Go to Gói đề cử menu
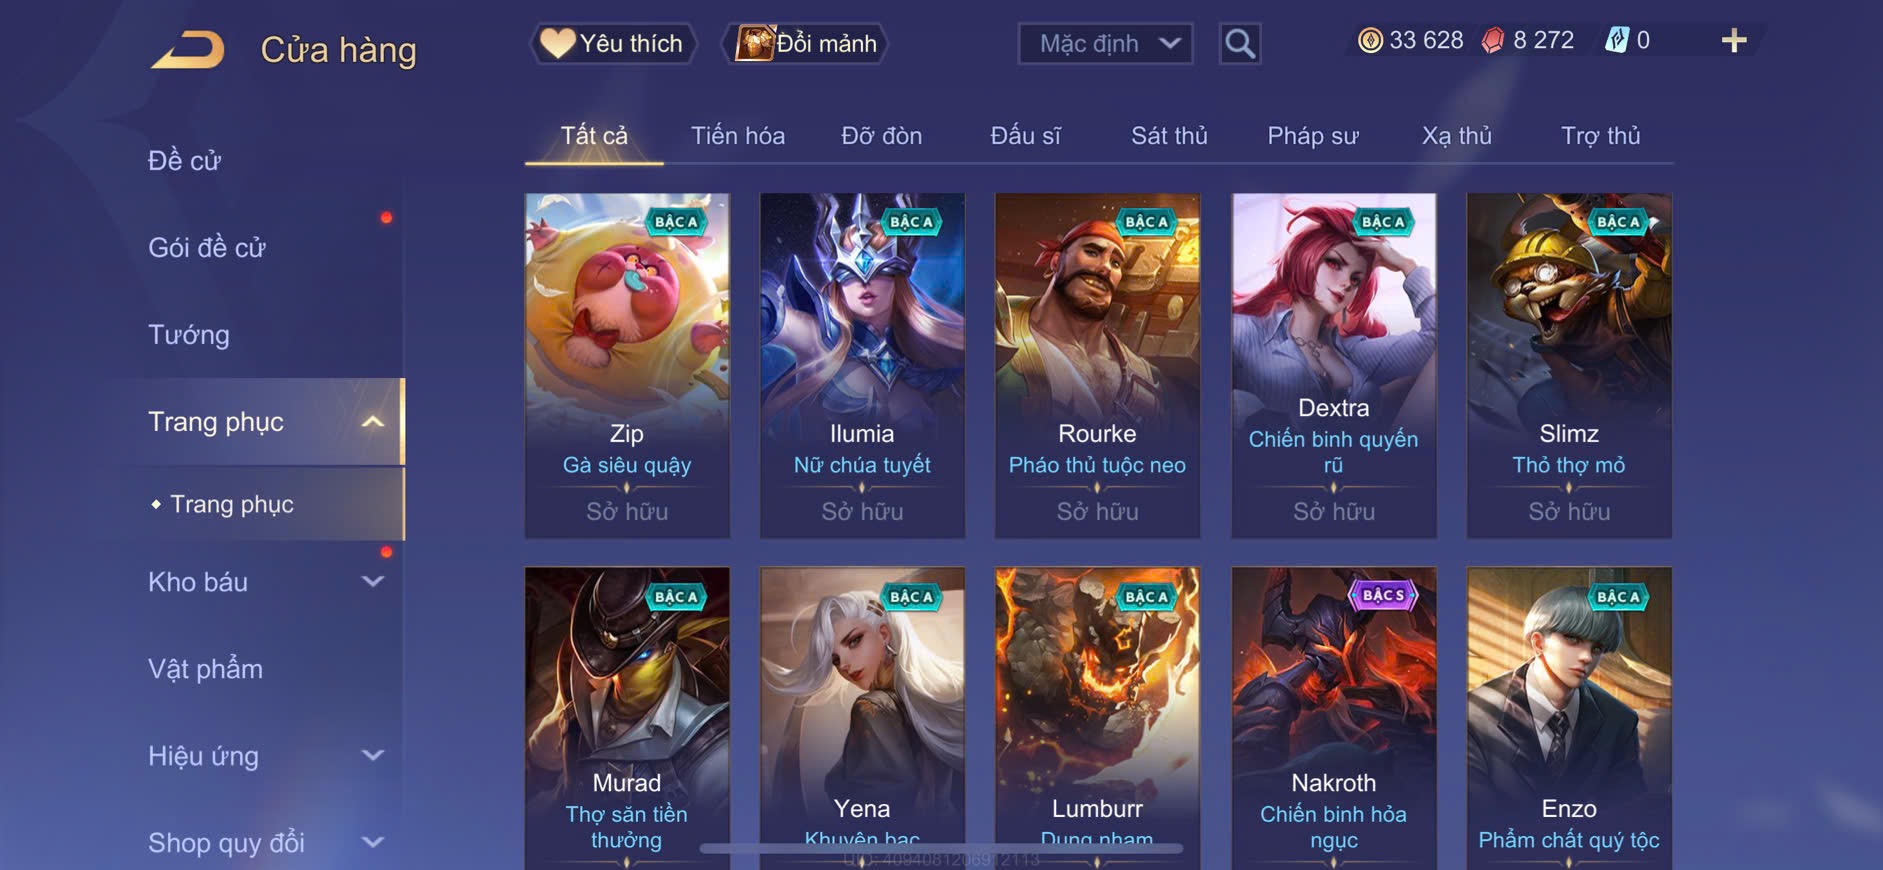Screen dimensions: 1883x870 coord(207,248)
